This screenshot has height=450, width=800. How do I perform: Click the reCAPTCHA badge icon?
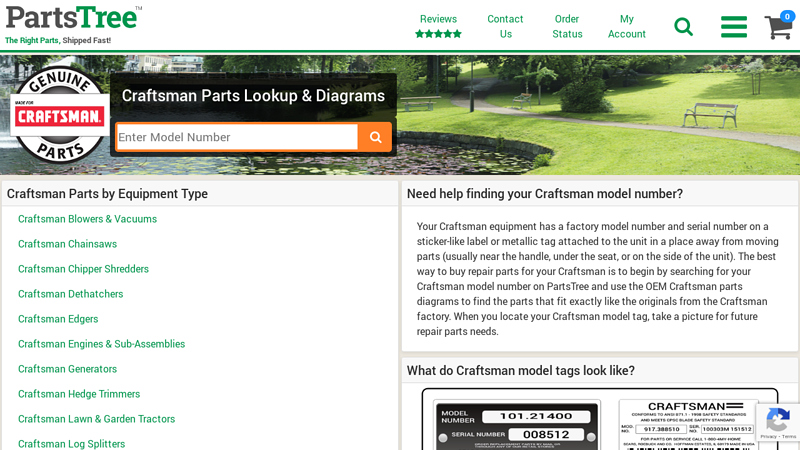tap(778, 420)
